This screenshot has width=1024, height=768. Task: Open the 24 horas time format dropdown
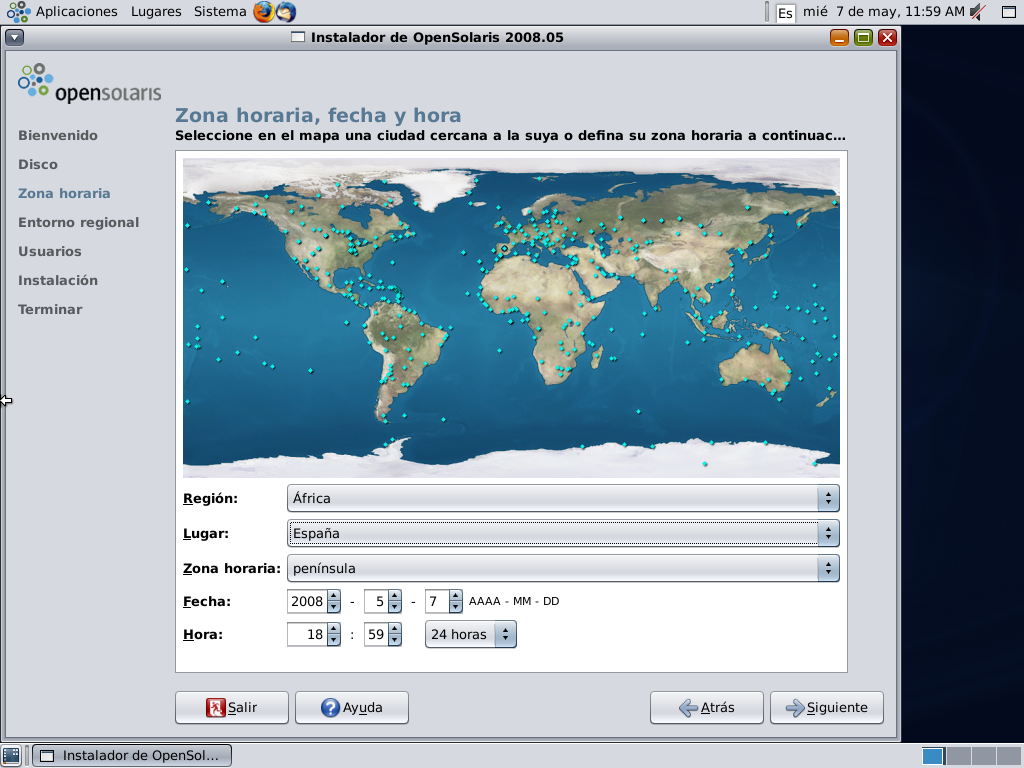click(470, 634)
